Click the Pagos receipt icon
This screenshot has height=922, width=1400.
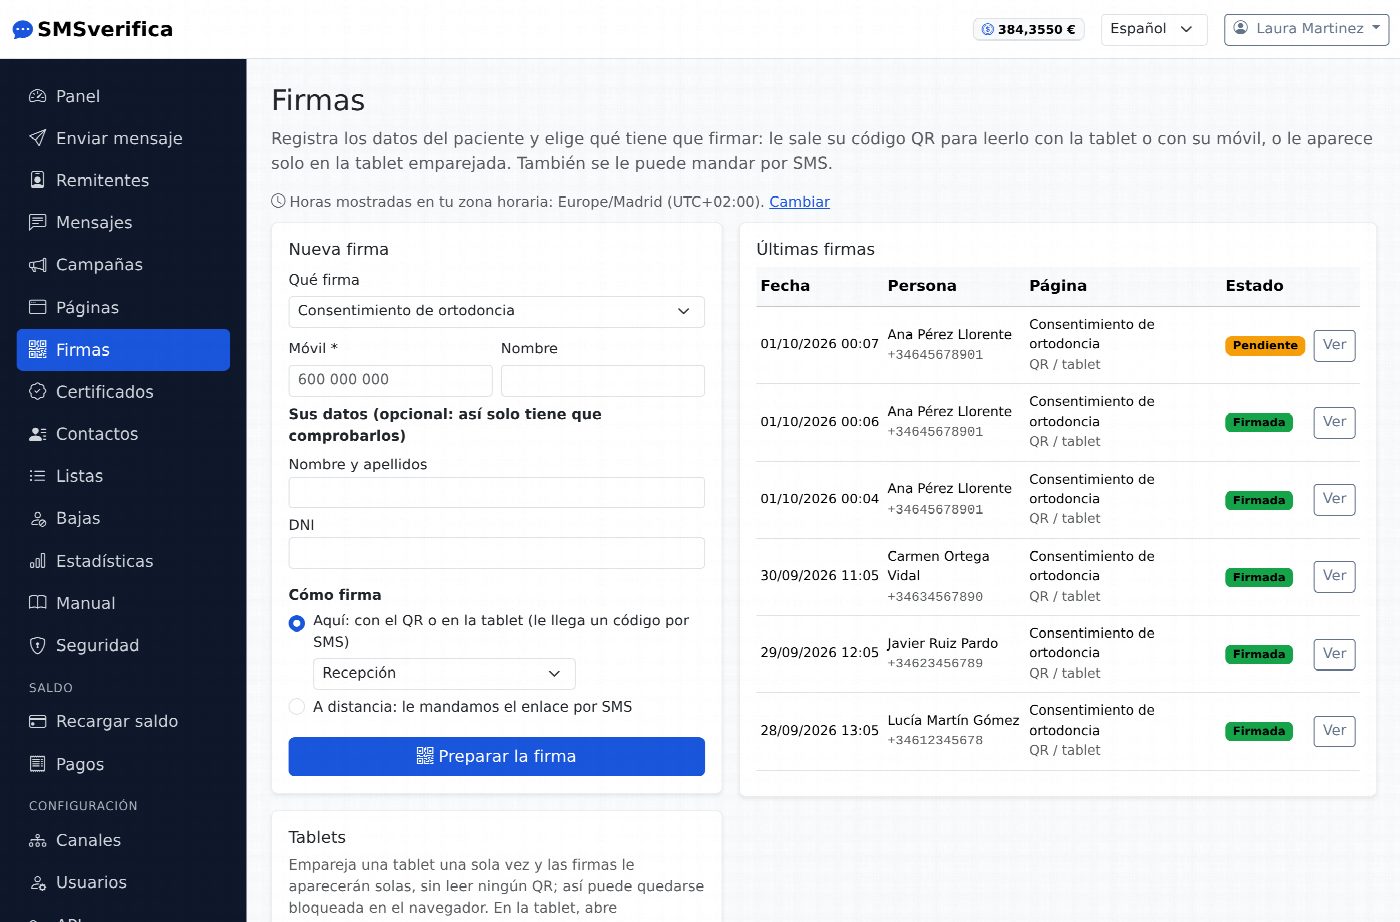[x=38, y=764]
